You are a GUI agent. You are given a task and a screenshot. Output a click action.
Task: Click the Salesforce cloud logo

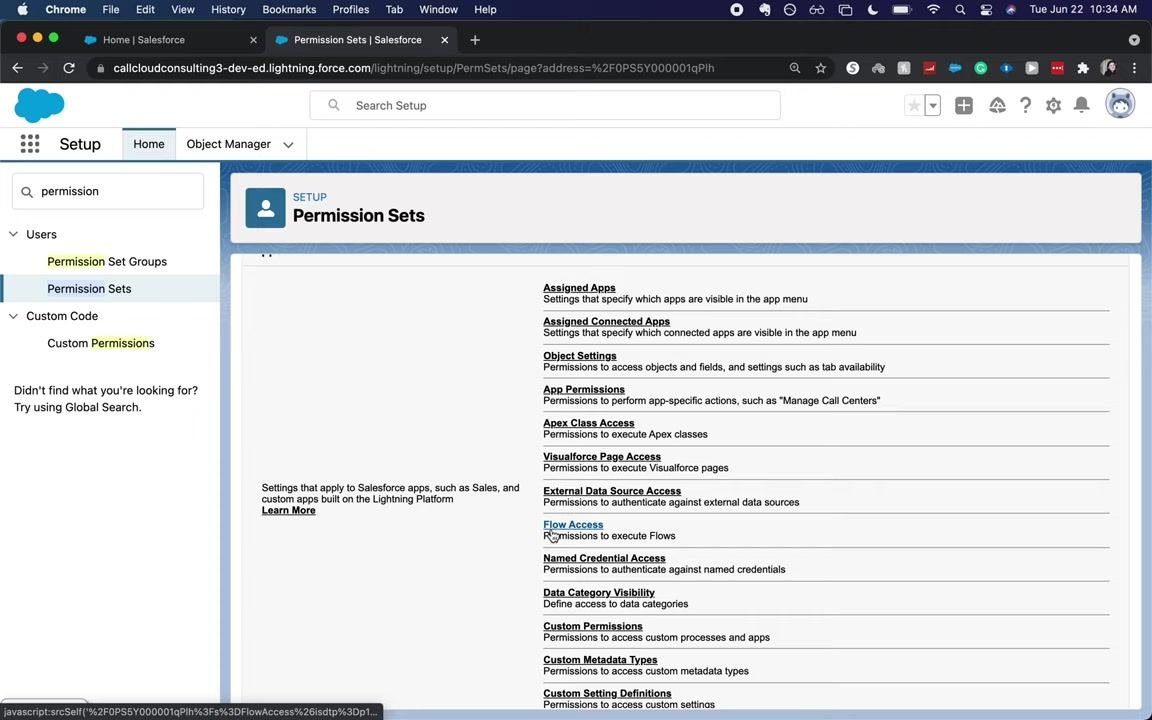coord(39,105)
